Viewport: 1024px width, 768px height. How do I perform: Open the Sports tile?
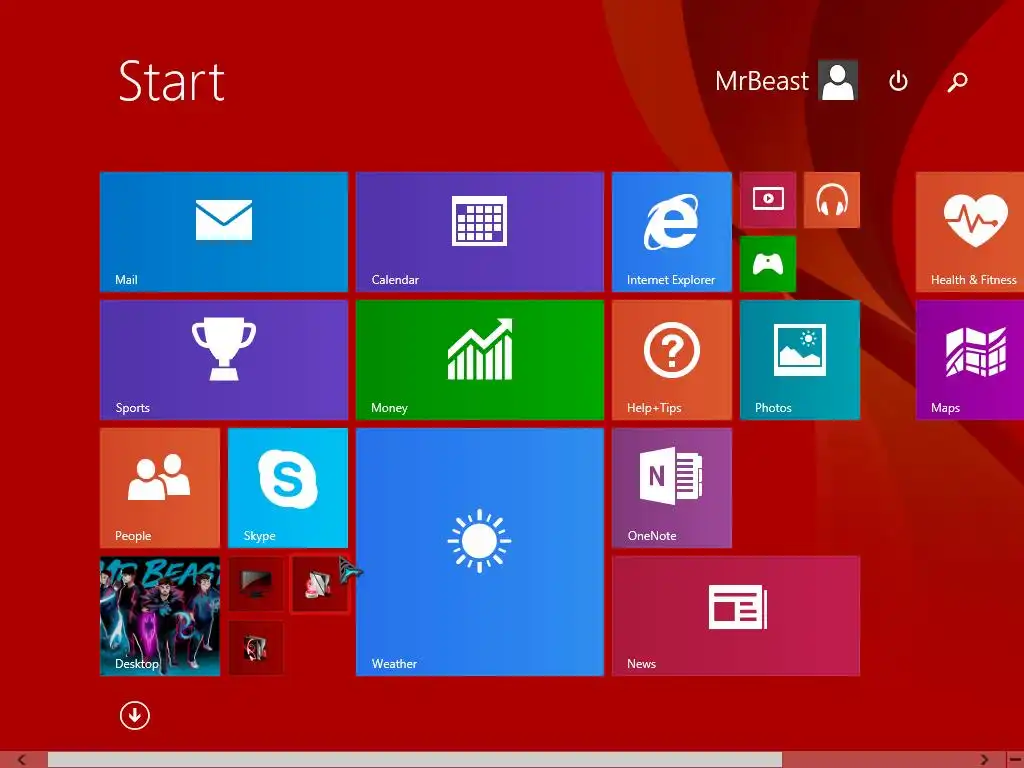[224, 360]
